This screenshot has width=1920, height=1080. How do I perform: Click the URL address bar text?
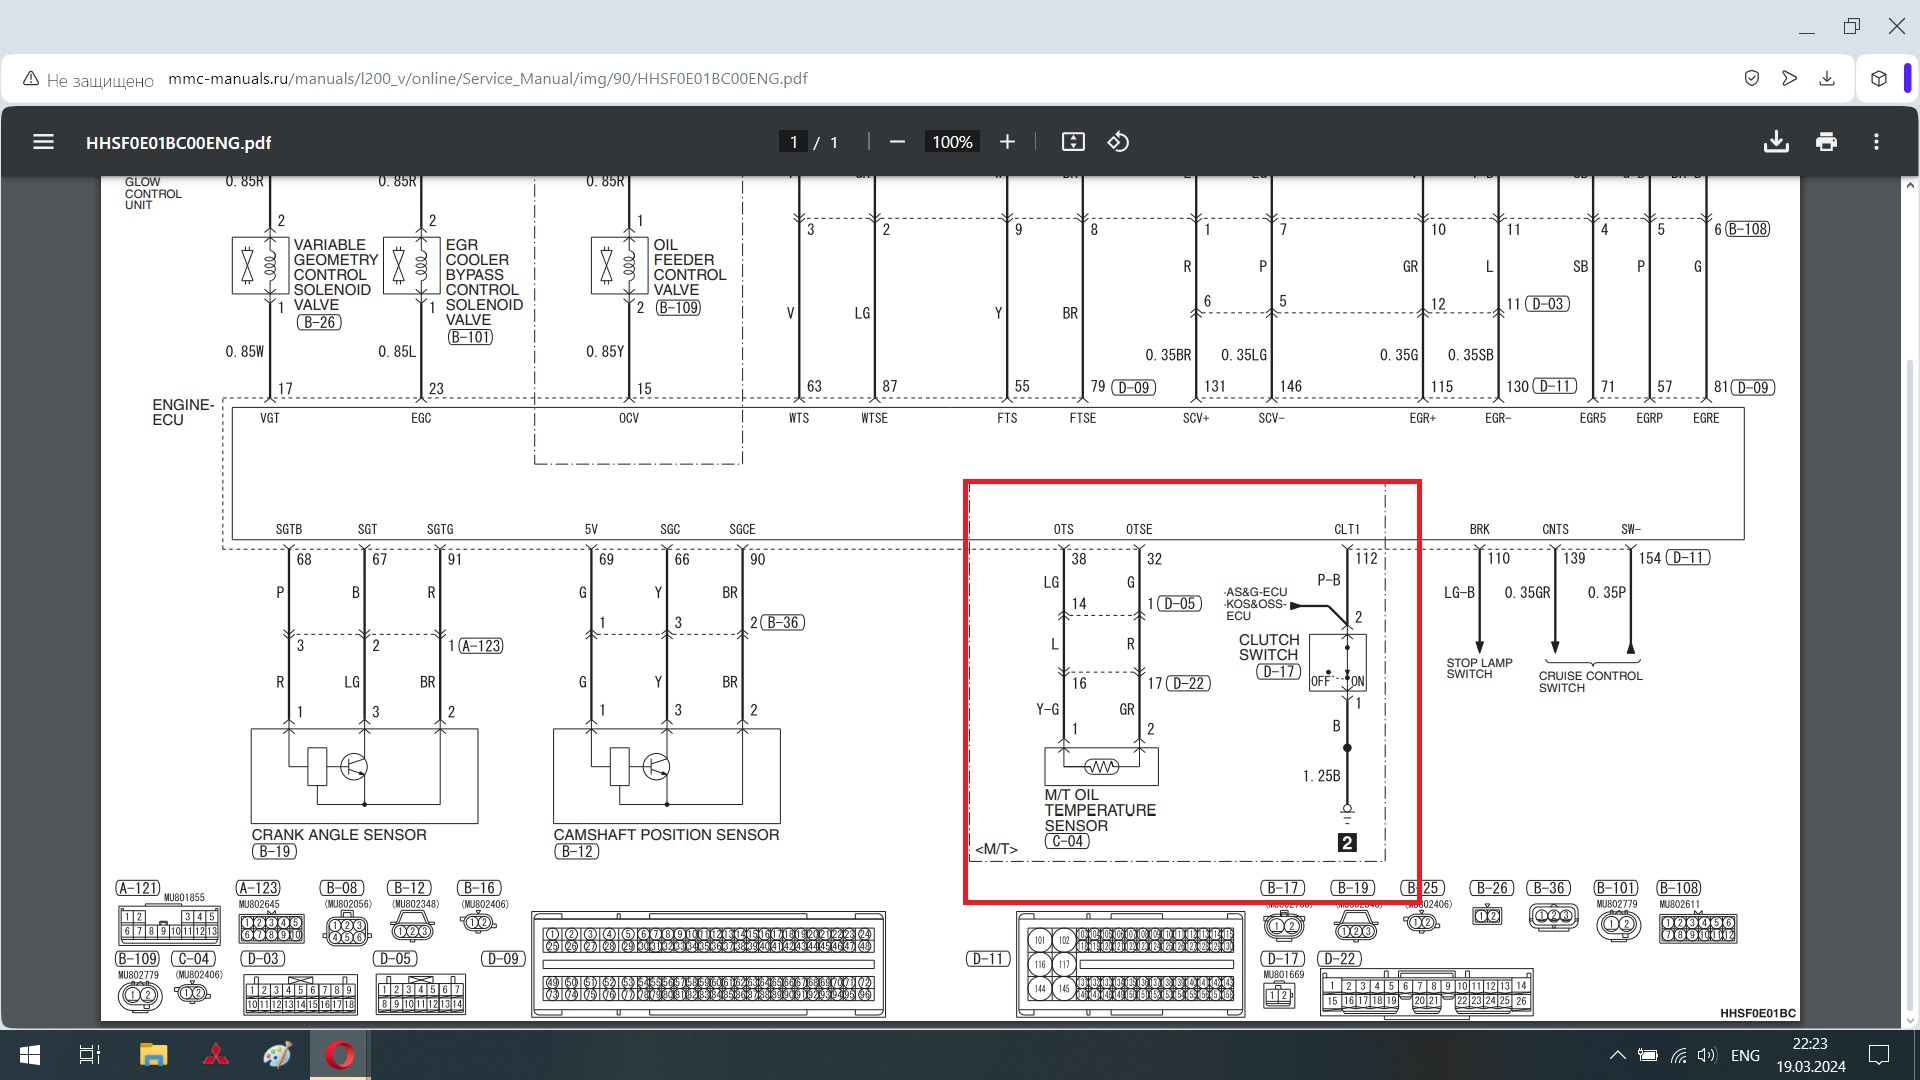[488, 79]
